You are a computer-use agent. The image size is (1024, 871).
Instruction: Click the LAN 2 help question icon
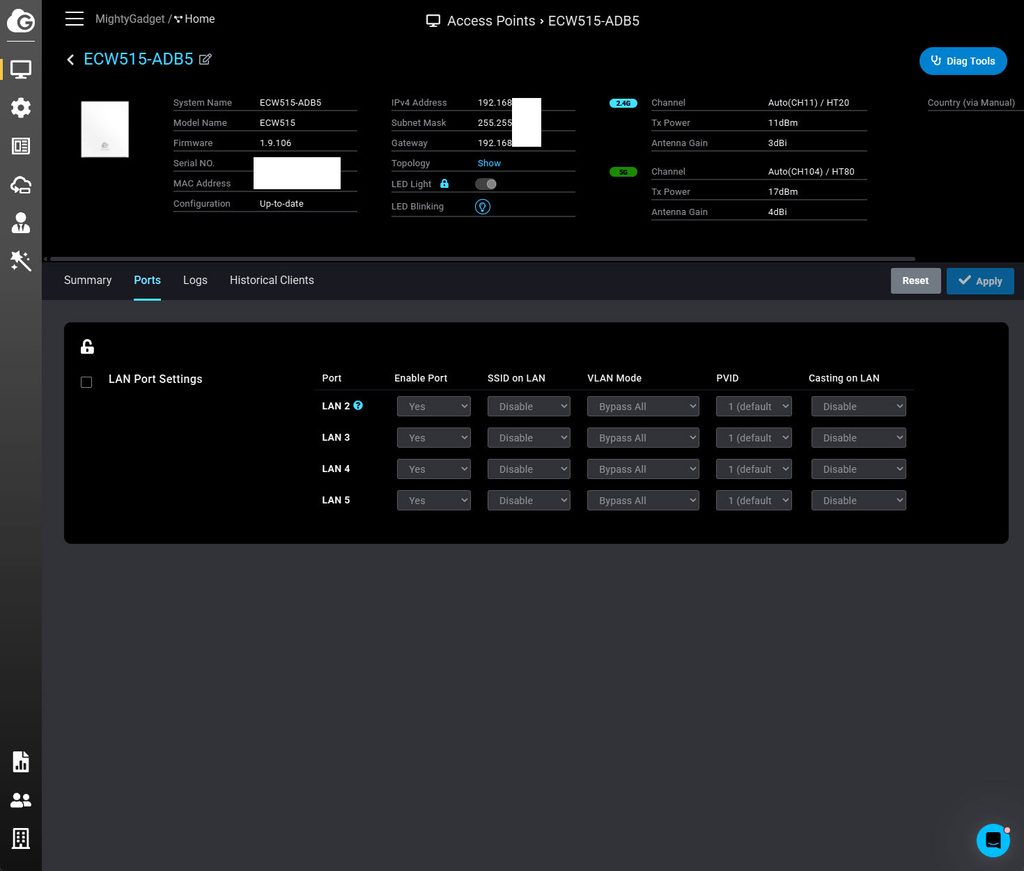358,405
